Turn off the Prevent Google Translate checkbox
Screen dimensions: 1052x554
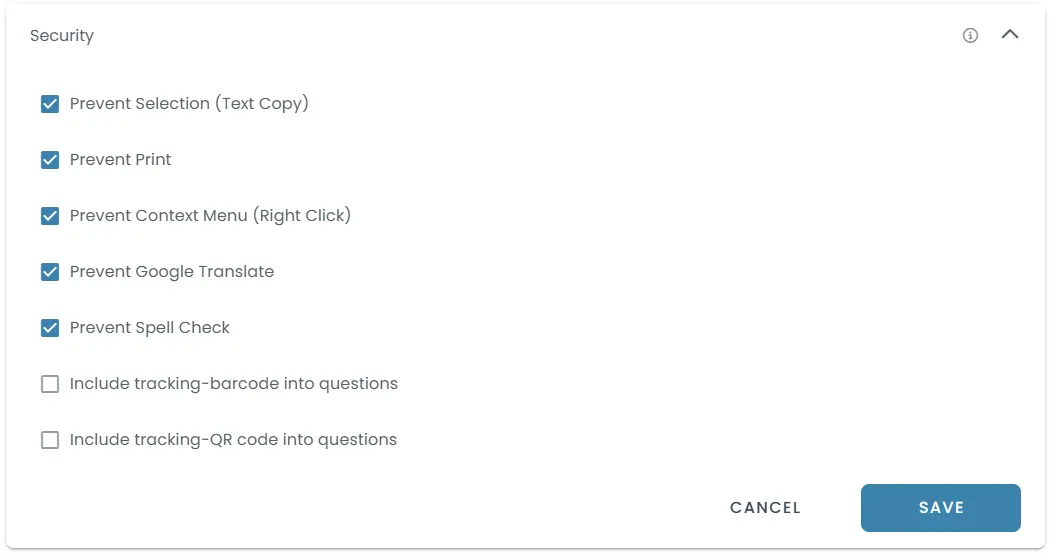[50, 272]
